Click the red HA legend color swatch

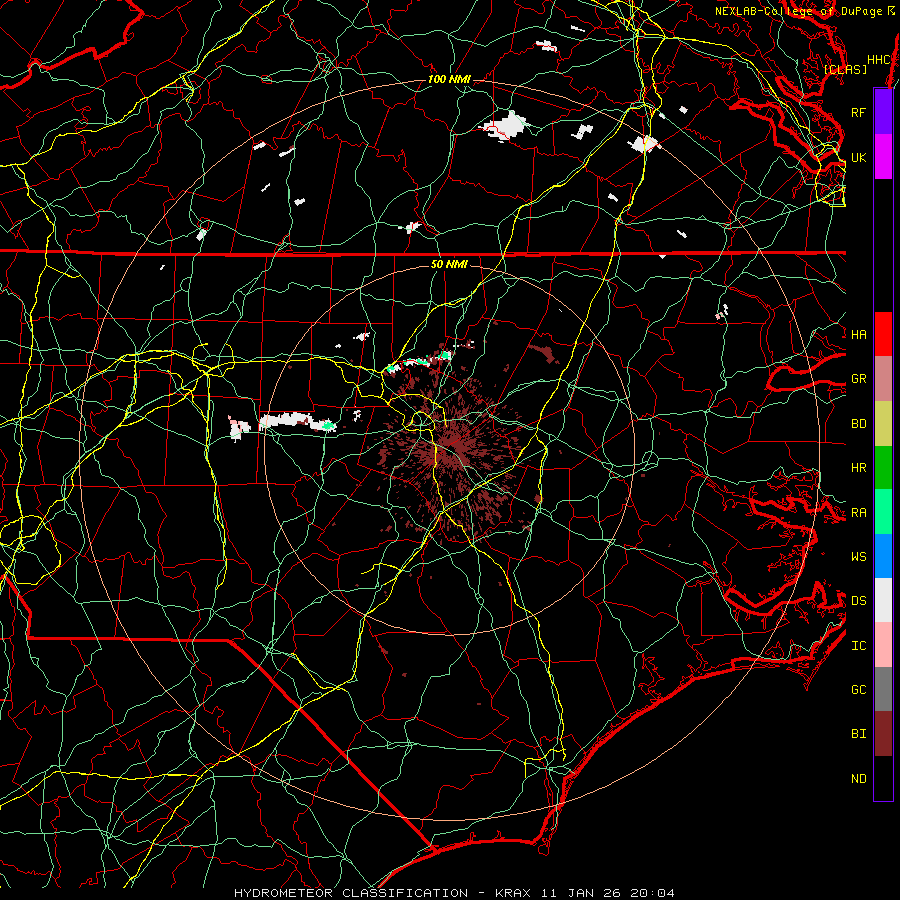[x=883, y=334]
